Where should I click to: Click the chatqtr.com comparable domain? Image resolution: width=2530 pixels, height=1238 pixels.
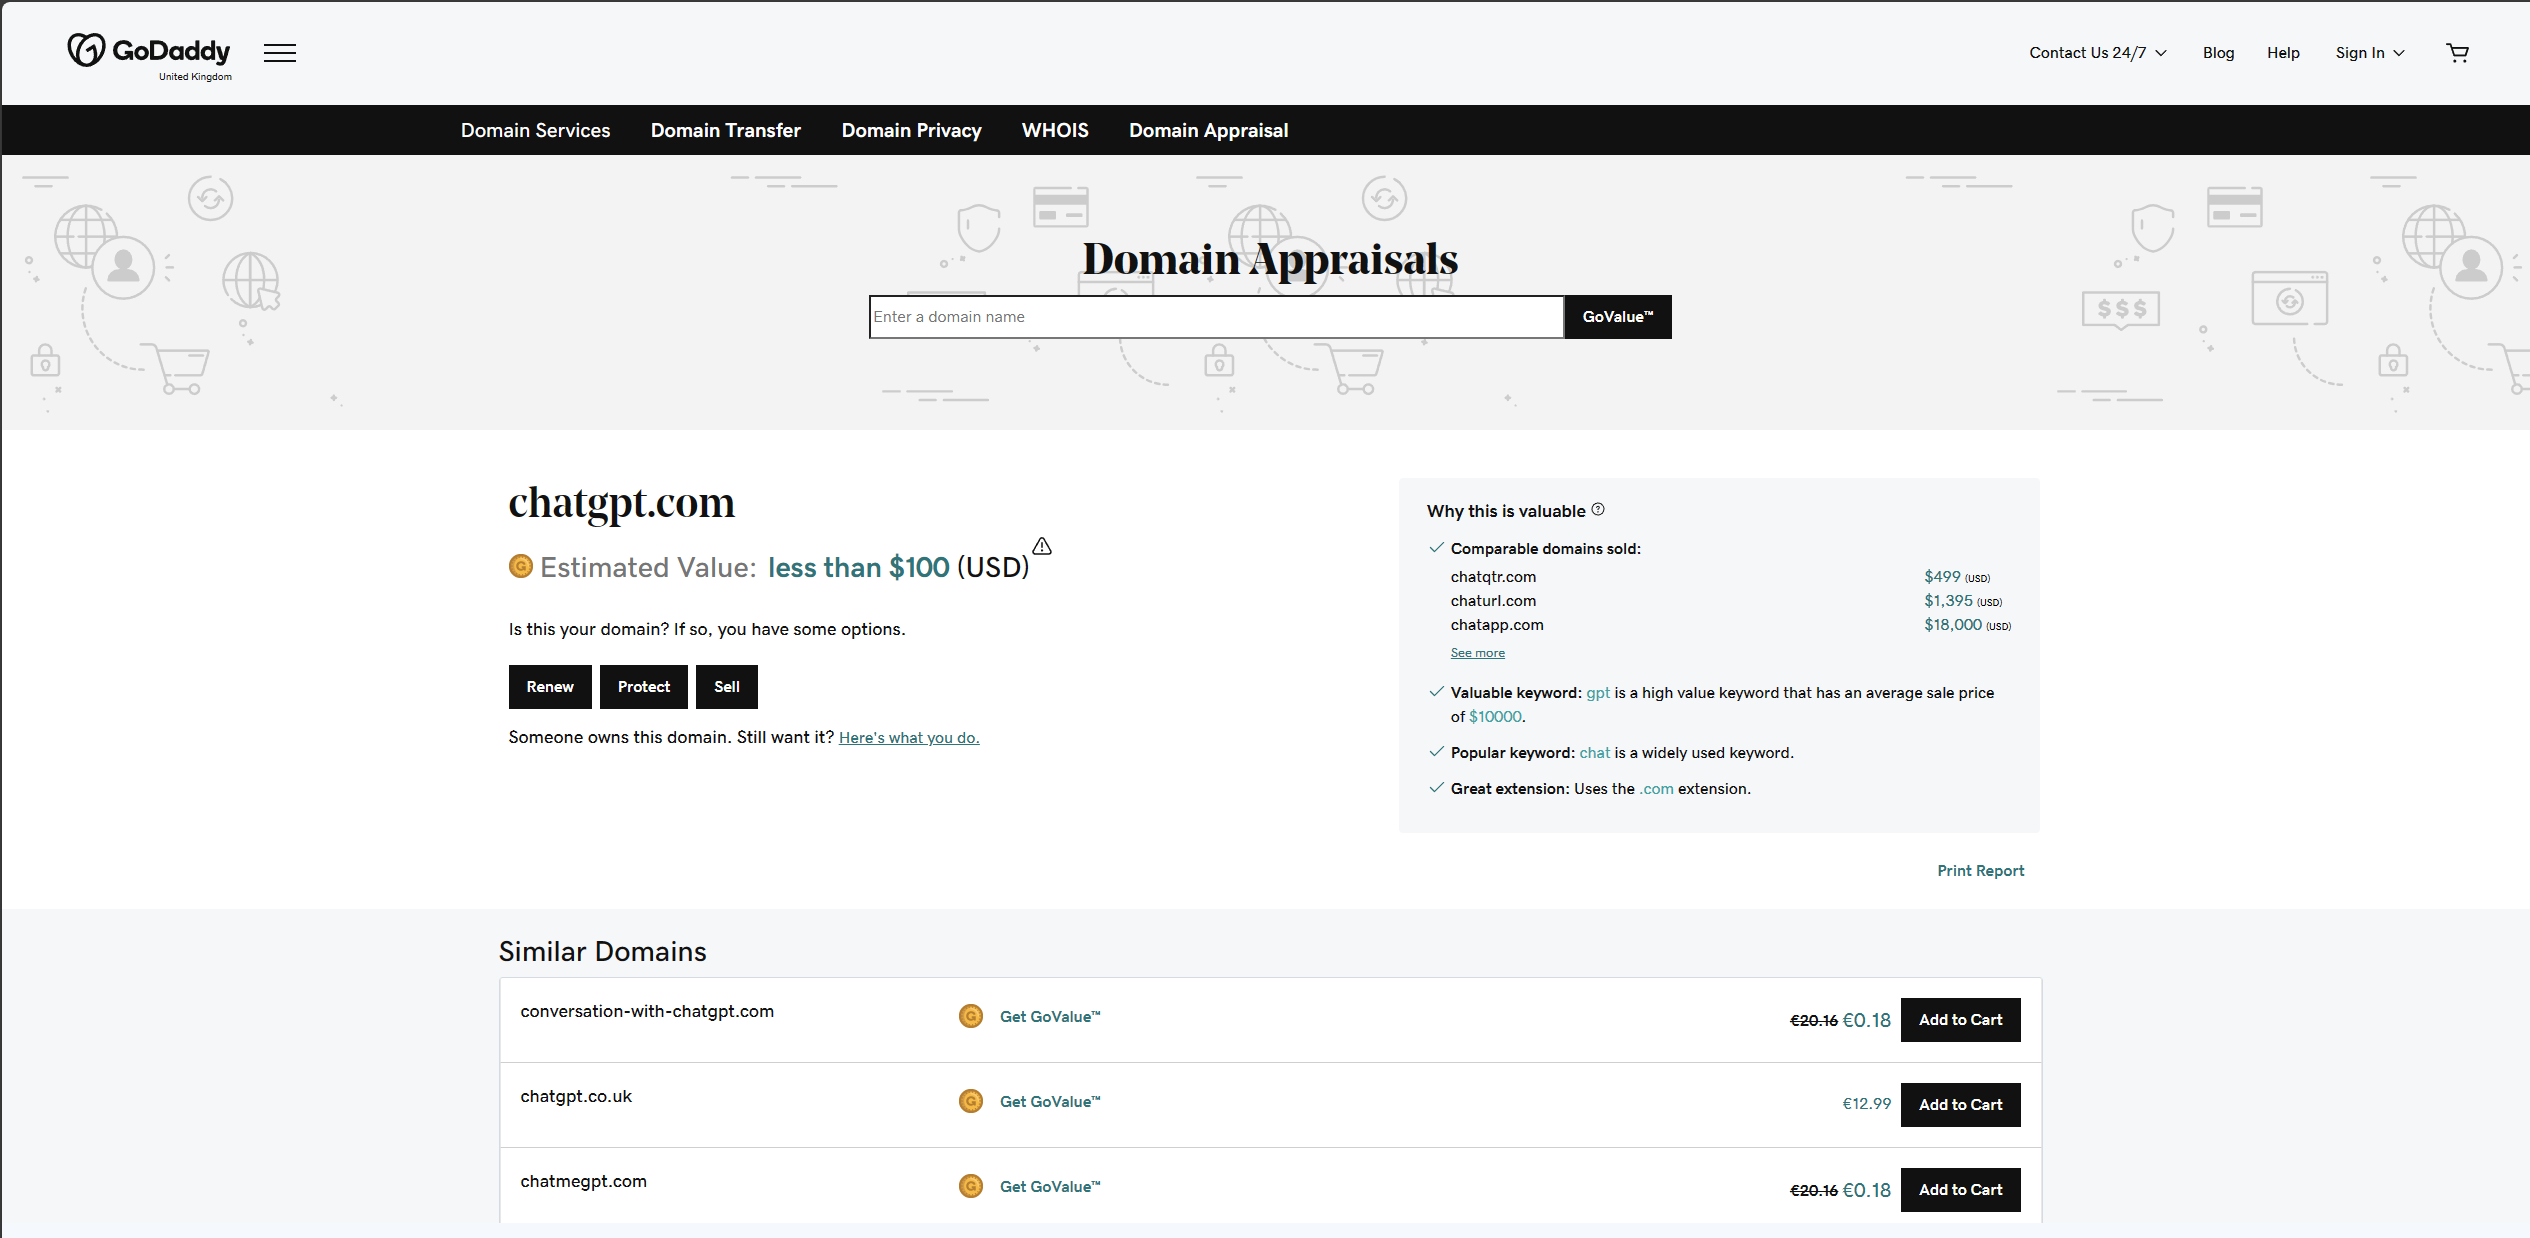(1493, 577)
